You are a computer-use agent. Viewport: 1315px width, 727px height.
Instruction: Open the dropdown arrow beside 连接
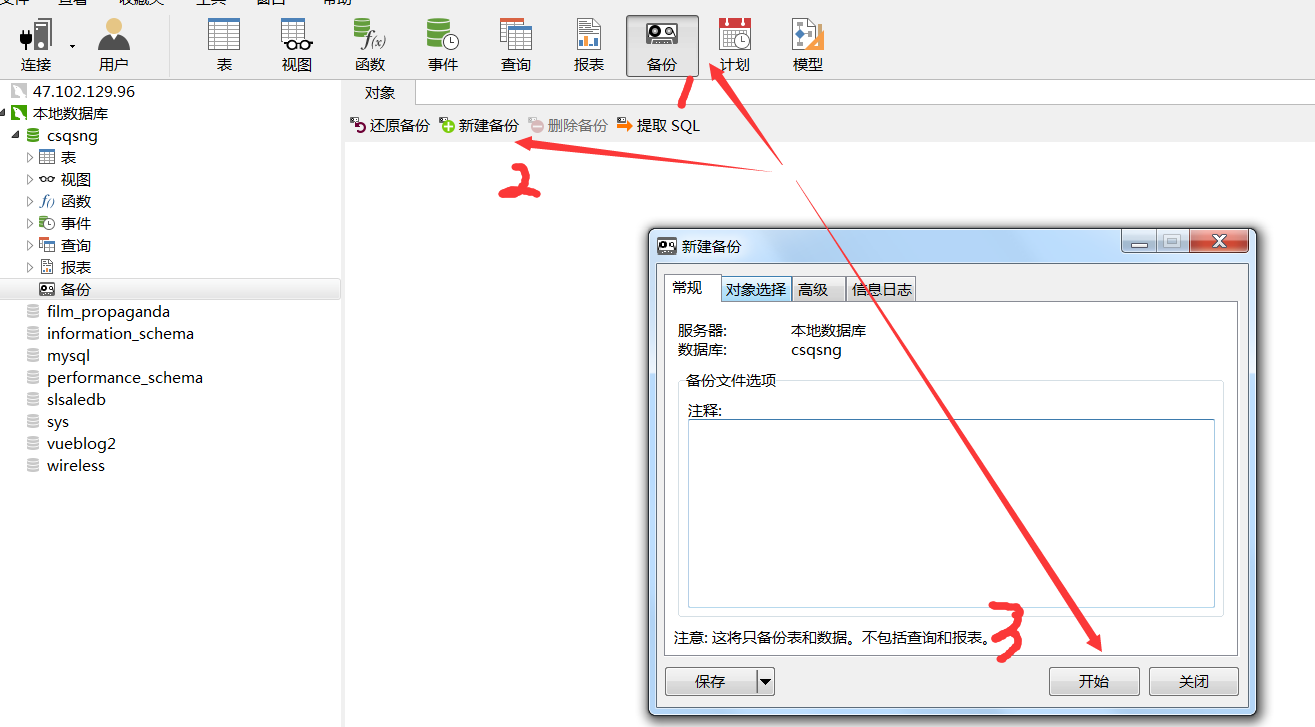click(72, 46)
